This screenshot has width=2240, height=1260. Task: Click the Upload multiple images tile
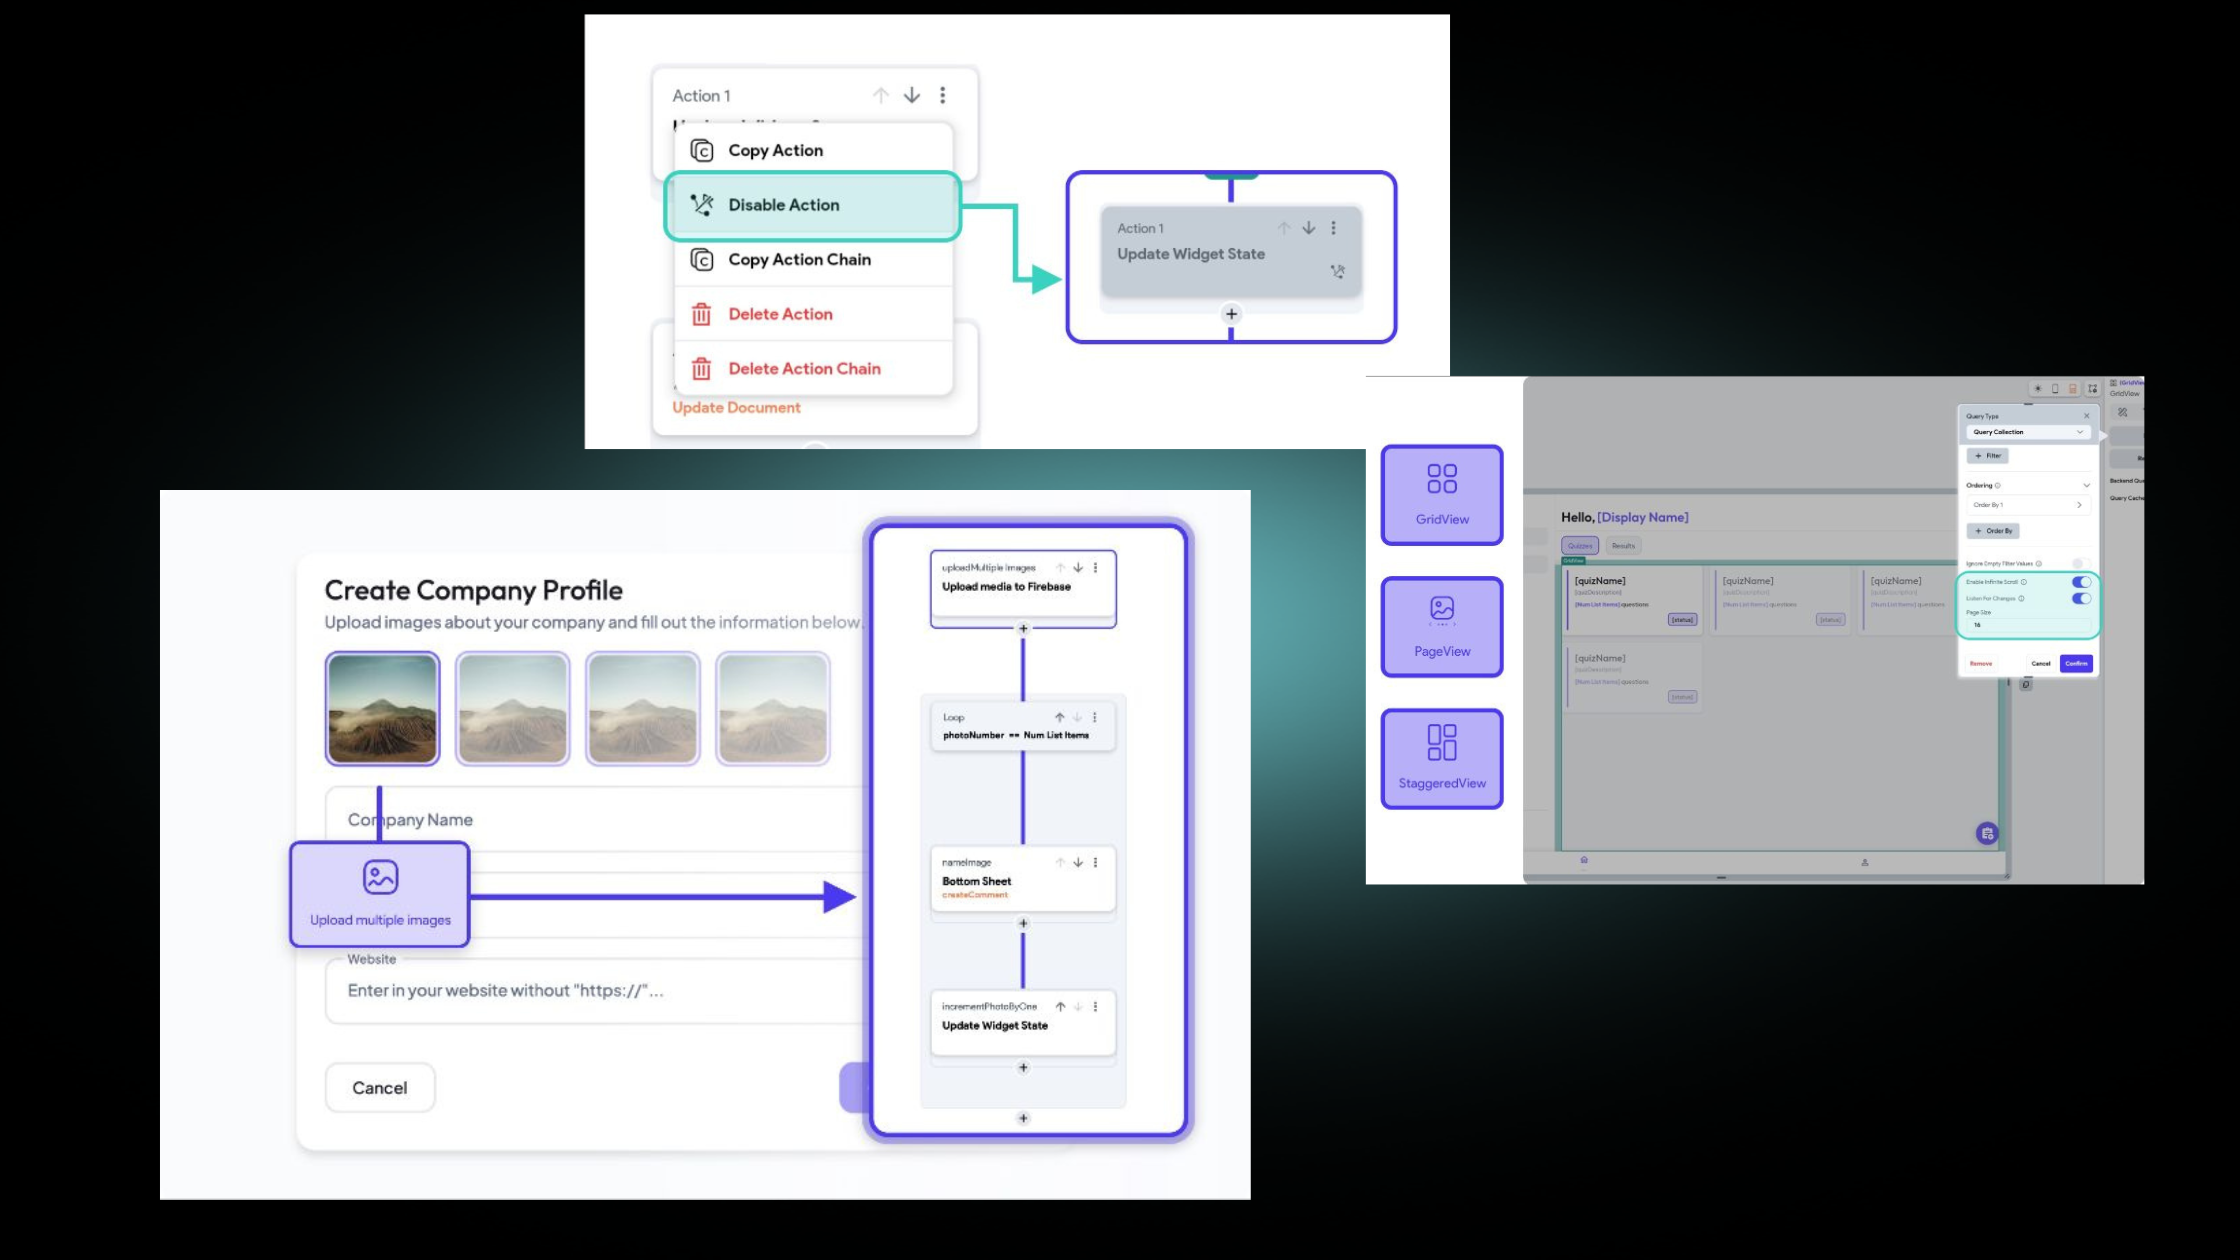(380, 894)
